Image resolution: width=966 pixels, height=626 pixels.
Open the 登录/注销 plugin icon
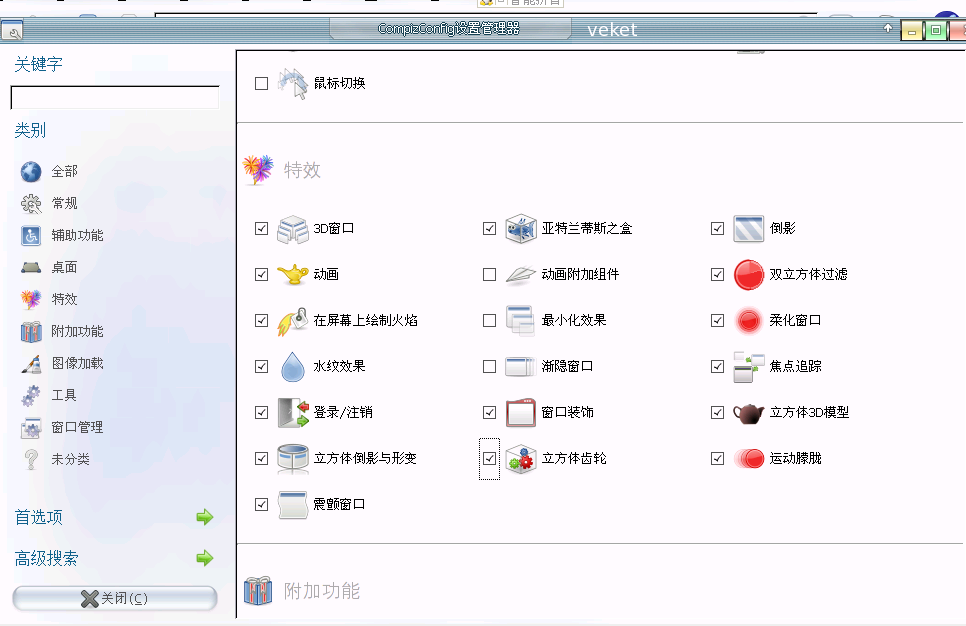[x=293, y=413]
